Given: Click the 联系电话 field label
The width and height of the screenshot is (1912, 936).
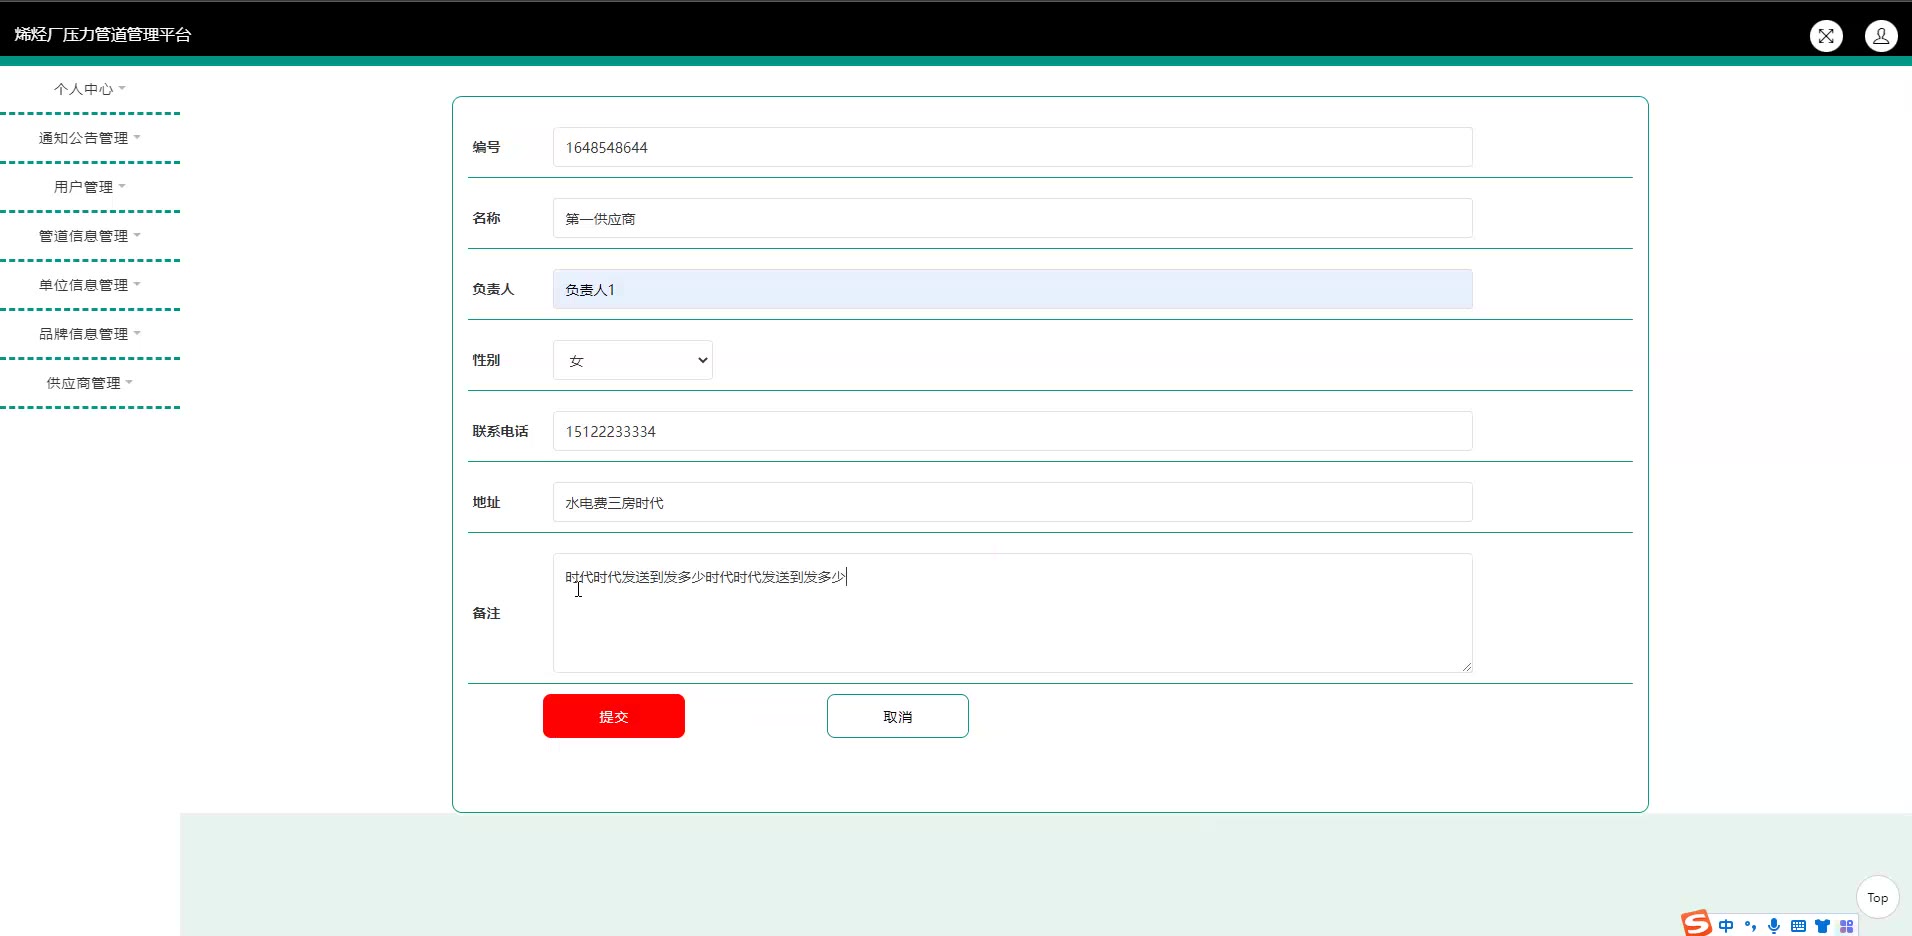Looking at the screenshot, I should 500,431.
